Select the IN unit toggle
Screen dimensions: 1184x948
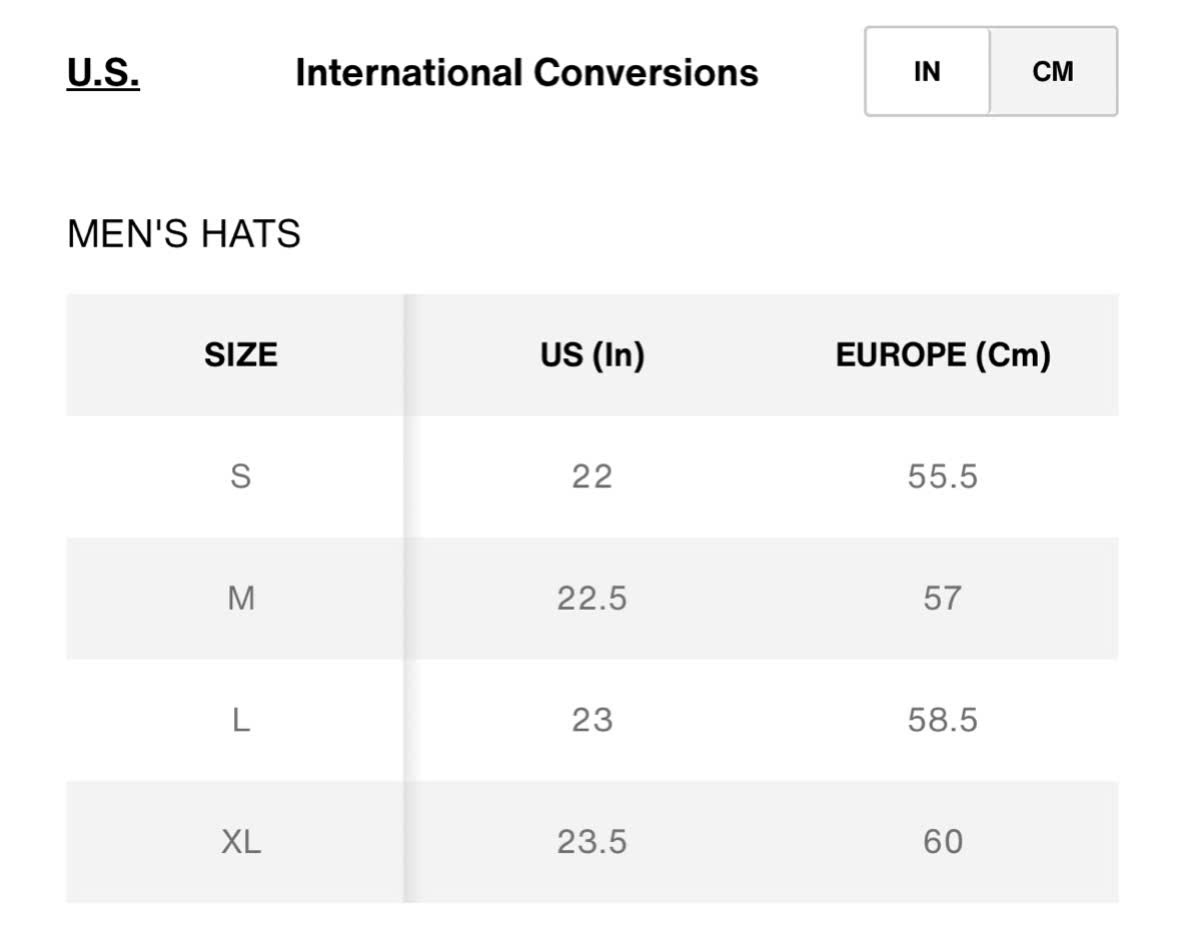(927, 72)
